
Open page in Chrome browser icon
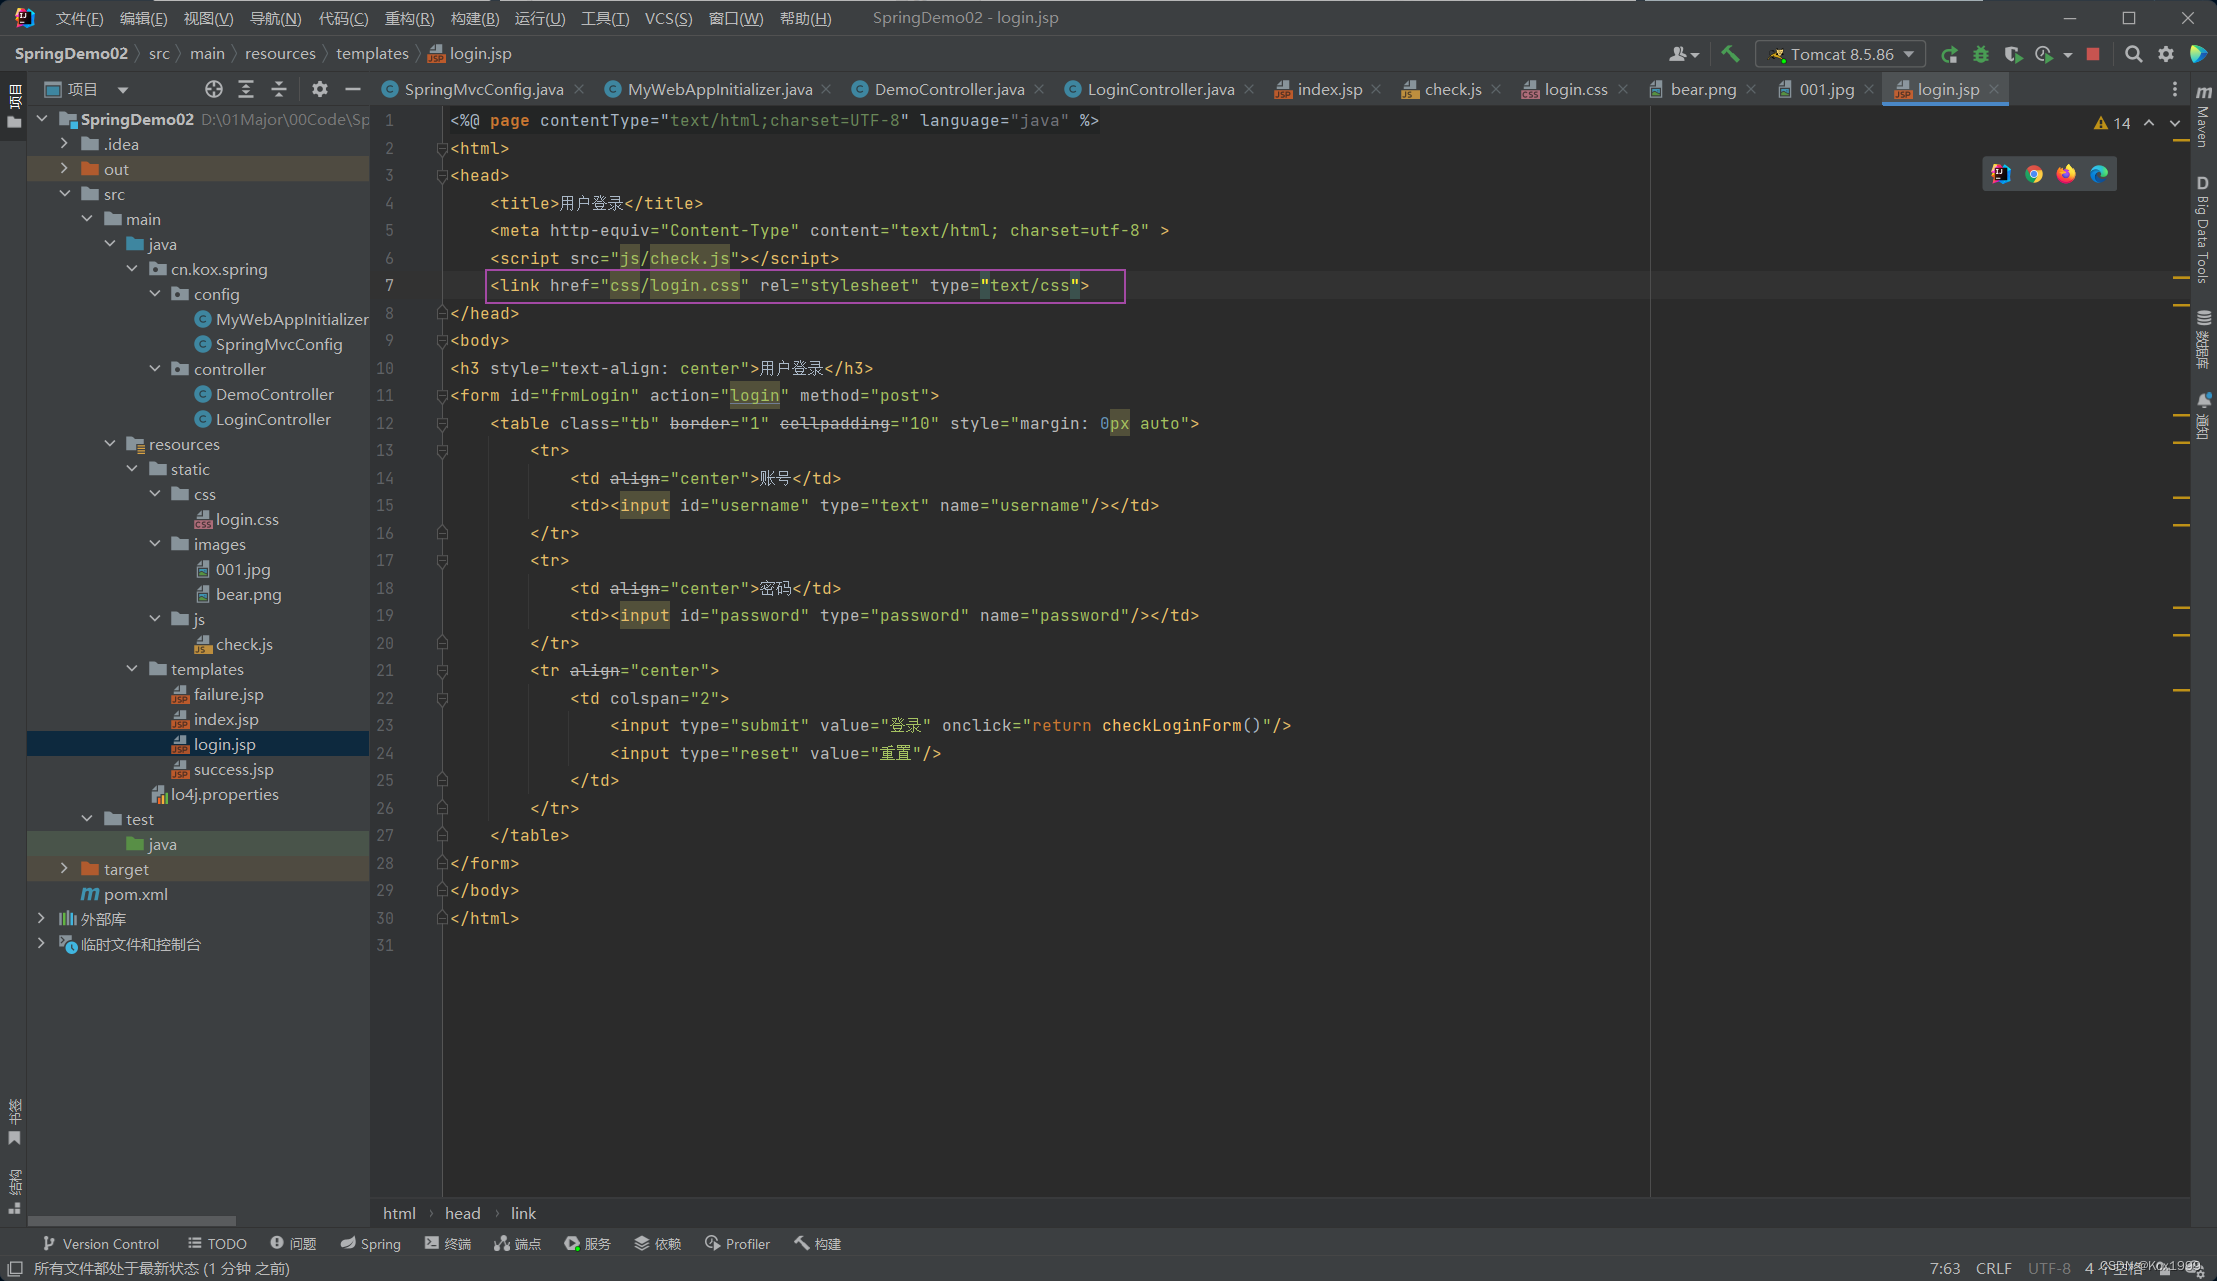click(2034, 174)
